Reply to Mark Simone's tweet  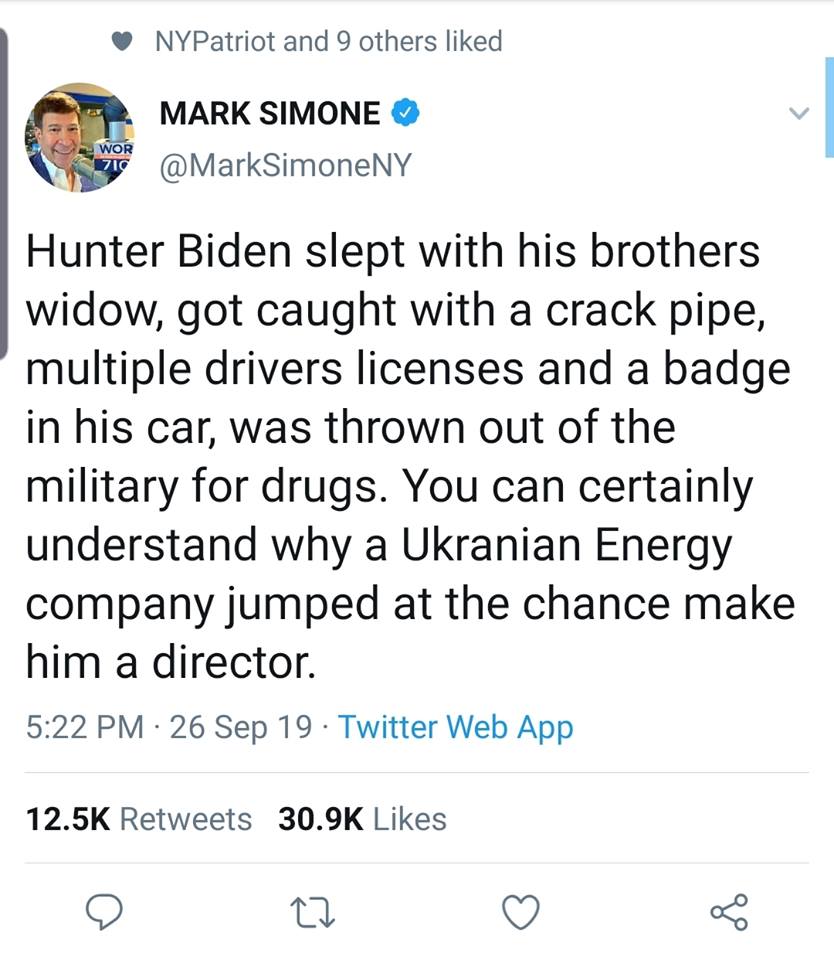pyautogui.click(x=101, y=912)
